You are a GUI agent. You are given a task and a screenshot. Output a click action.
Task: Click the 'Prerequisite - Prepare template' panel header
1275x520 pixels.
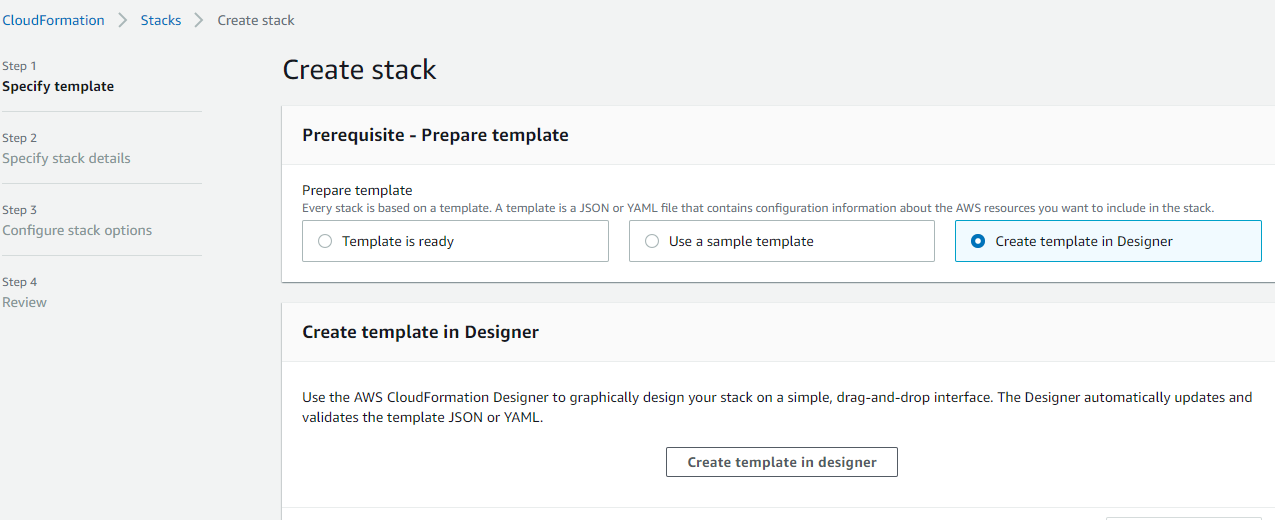pyautogui.click(x=436, y=135)
